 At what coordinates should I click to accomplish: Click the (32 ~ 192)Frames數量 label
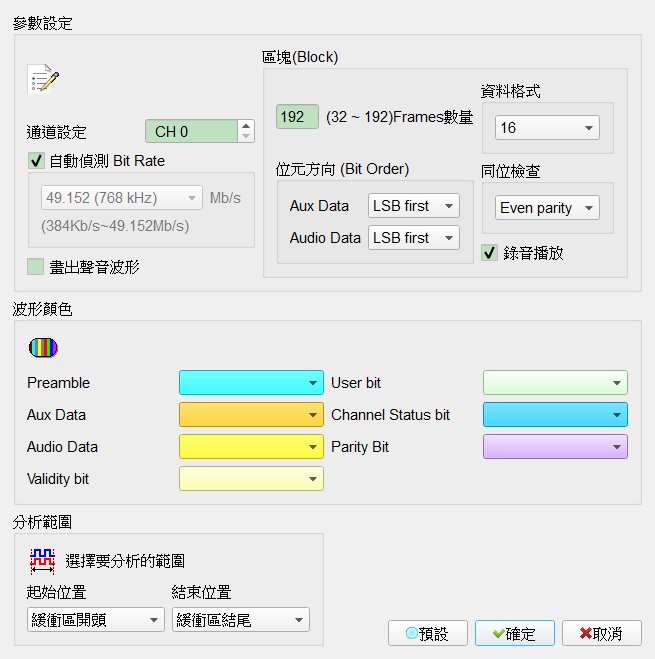click(400, 117)
